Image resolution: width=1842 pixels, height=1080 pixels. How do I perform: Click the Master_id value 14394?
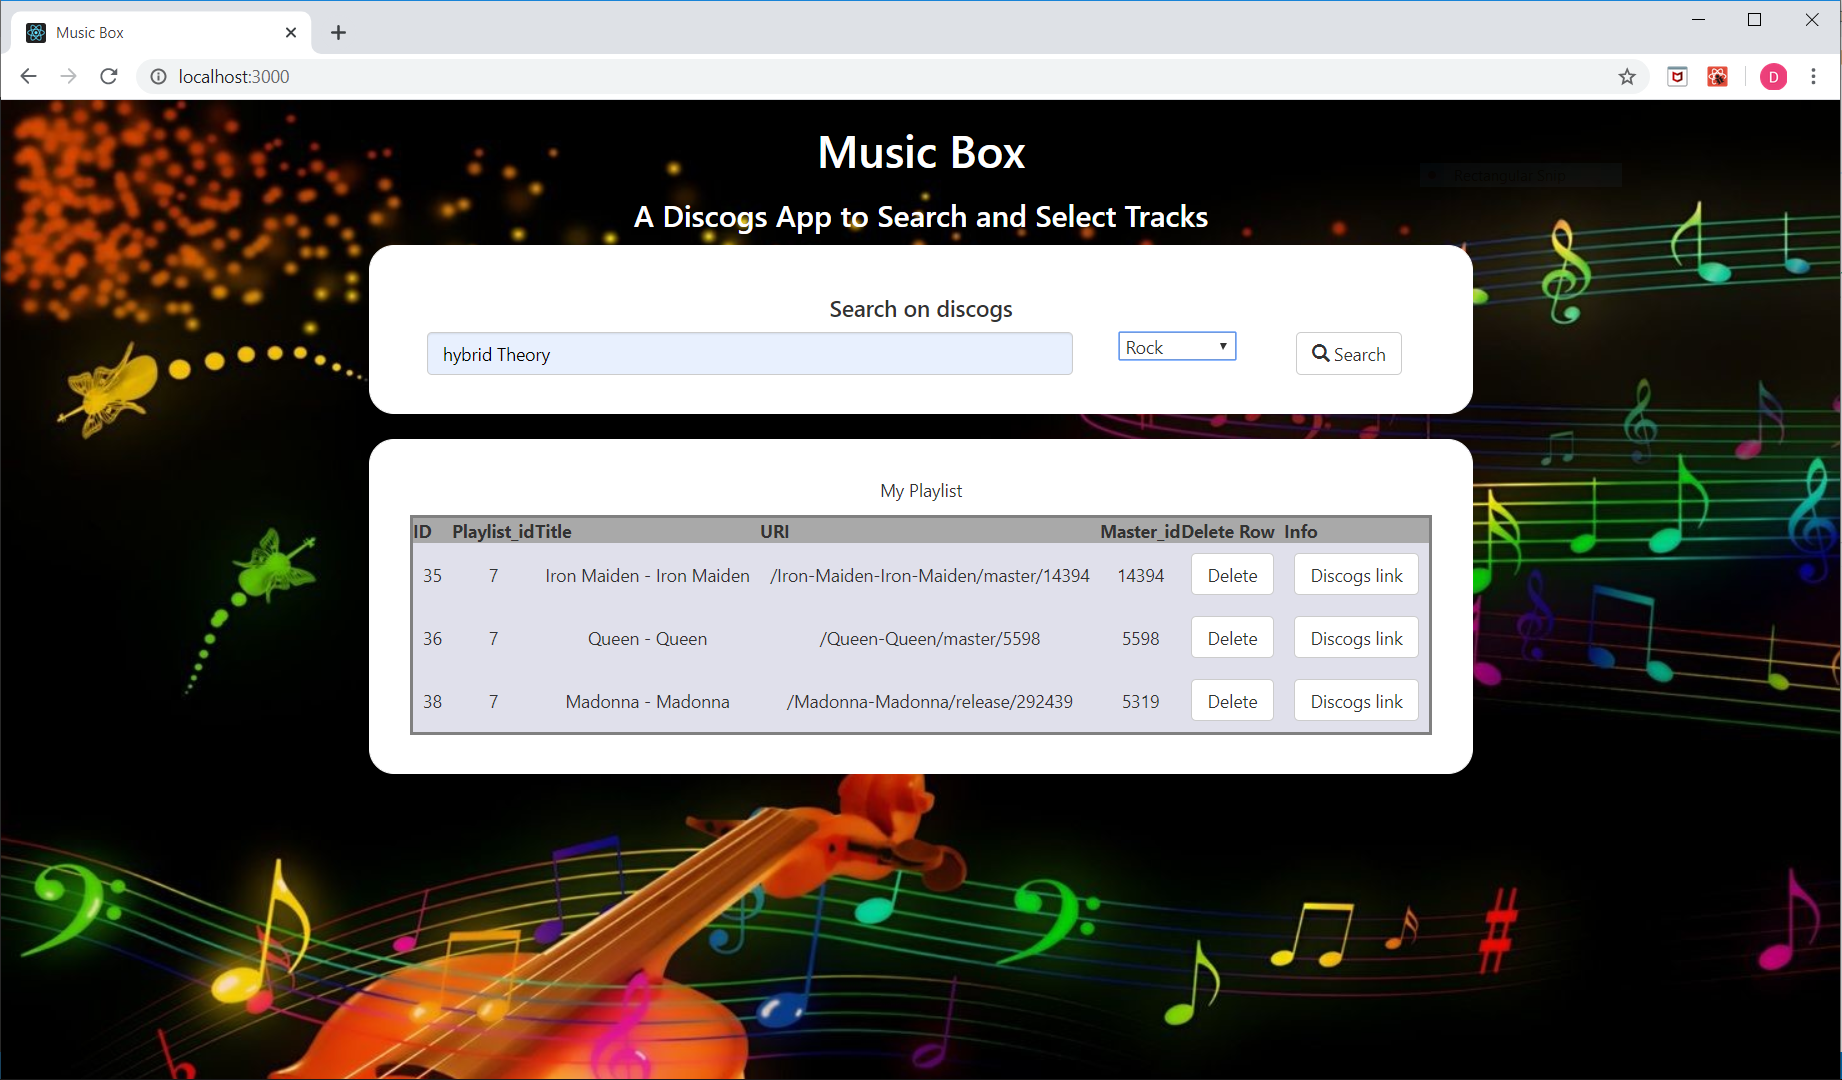pos(1141,576)
